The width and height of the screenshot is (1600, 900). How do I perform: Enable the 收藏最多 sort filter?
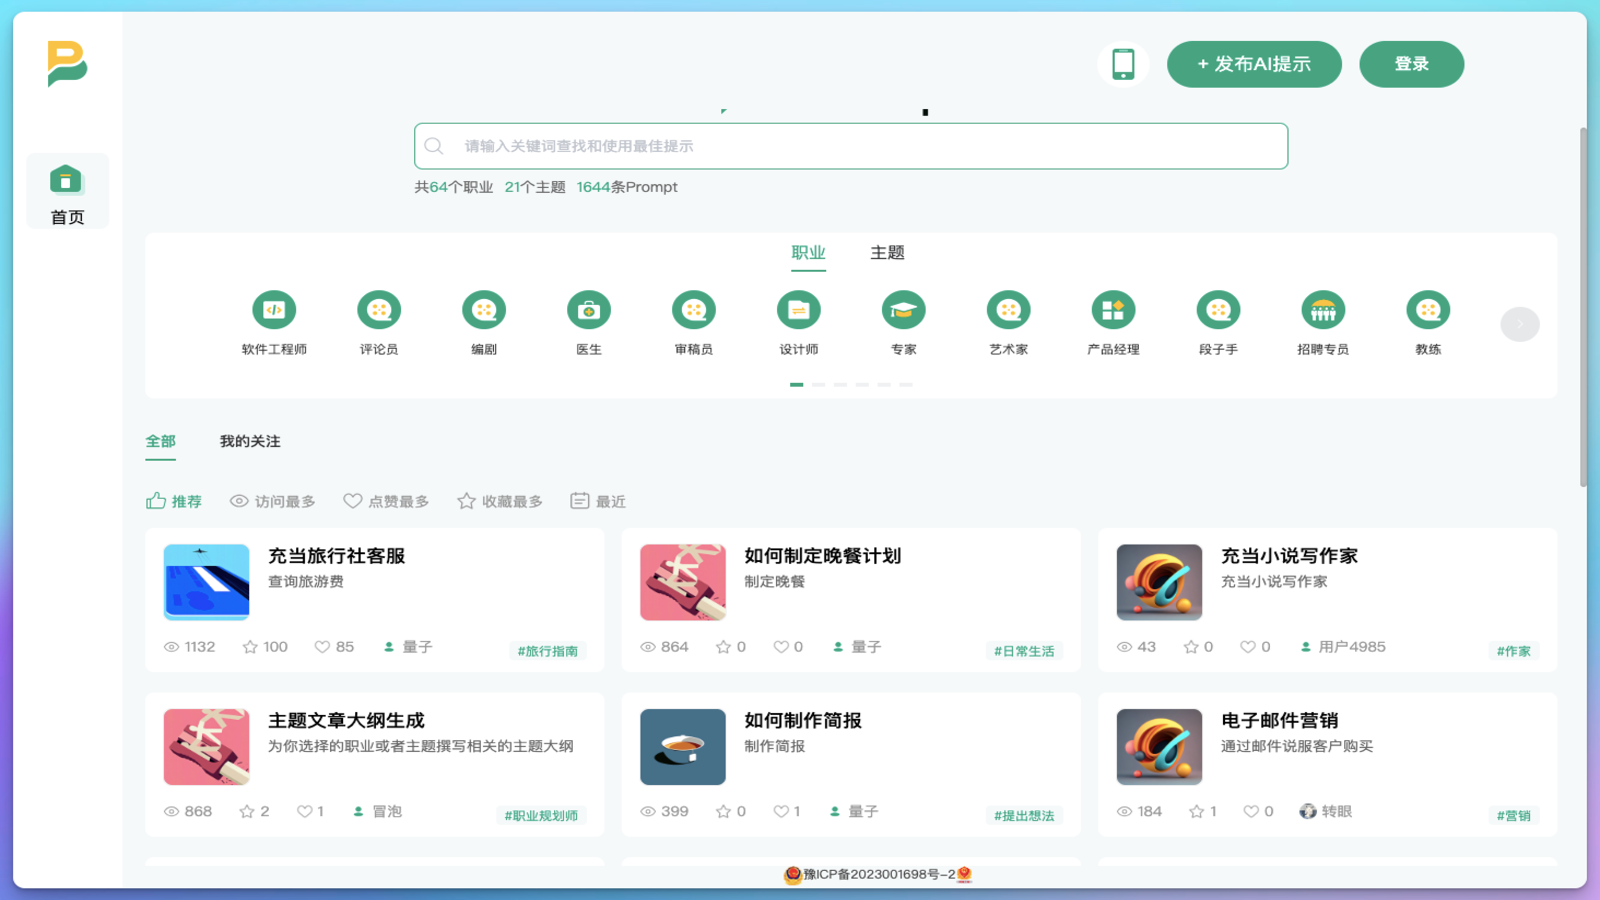click(500, 501)
